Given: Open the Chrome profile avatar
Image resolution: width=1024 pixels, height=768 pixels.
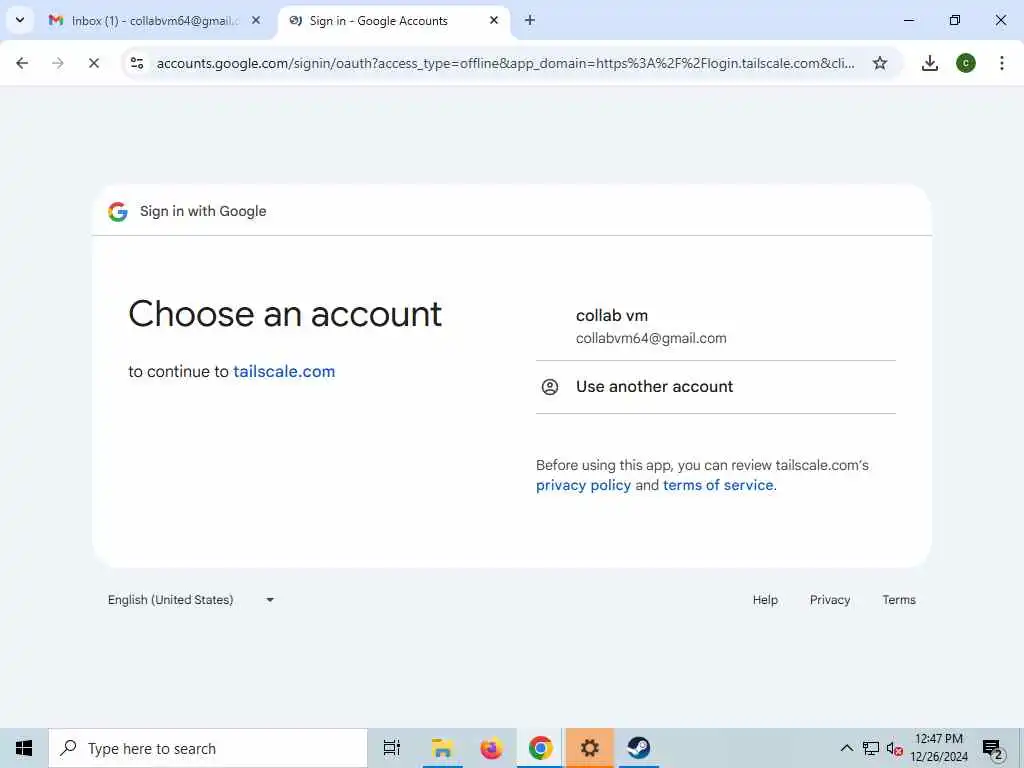Looking at the screenshot, I should (x=966, y=63).
